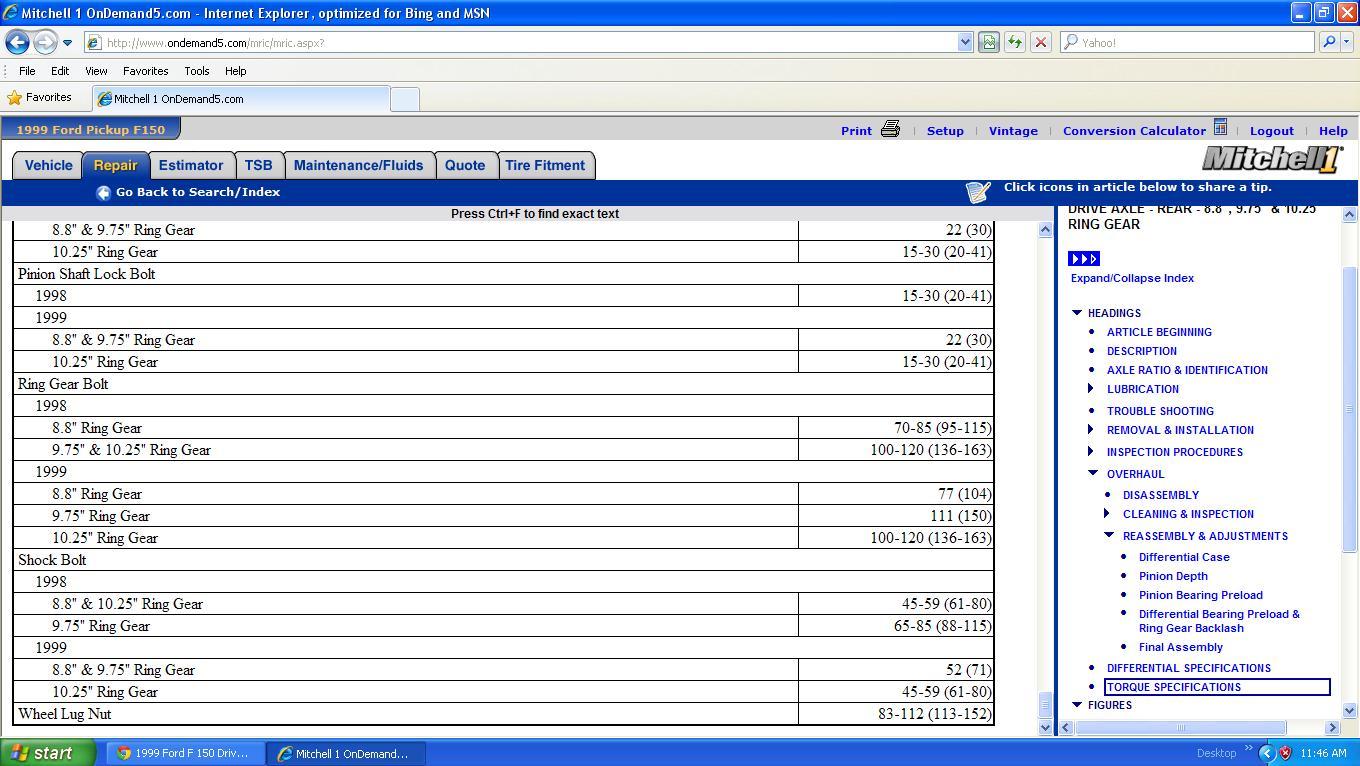
Task: Click the browser Back arrow button
Action: coord(17,42)
